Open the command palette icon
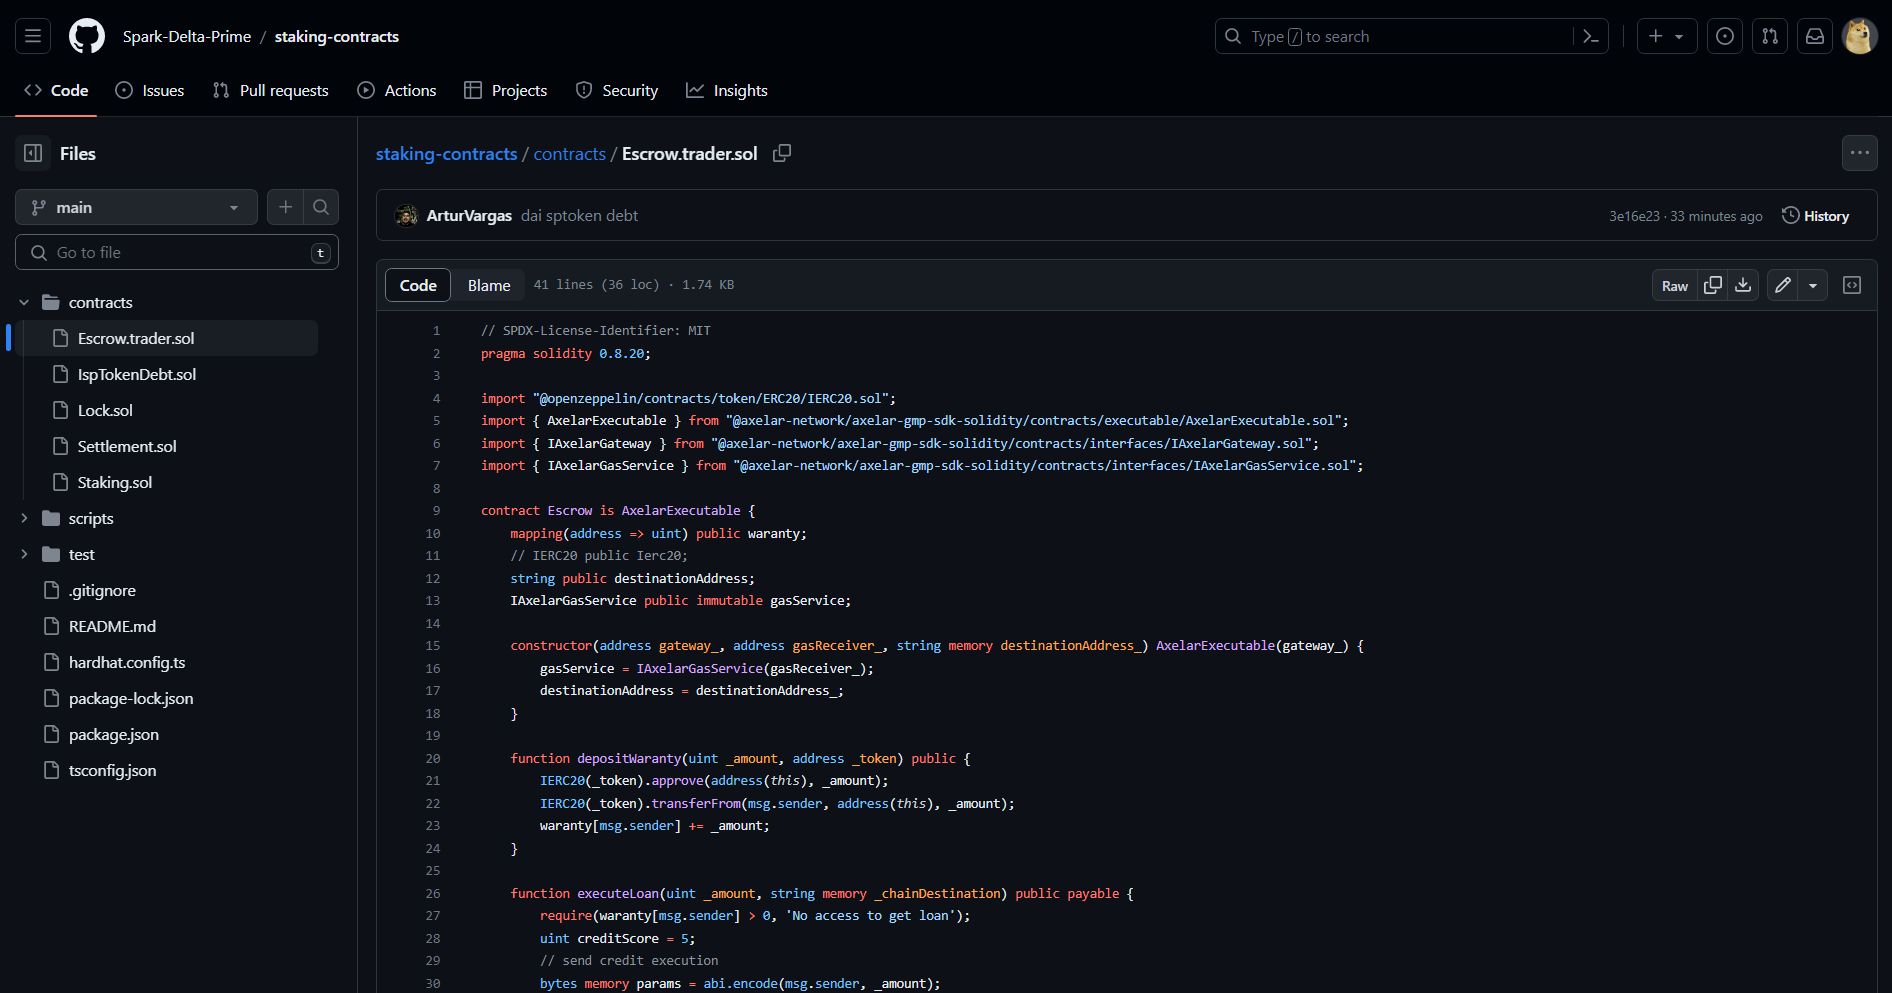Viewport: 1892px width, 993px height. coord(1590,36)
